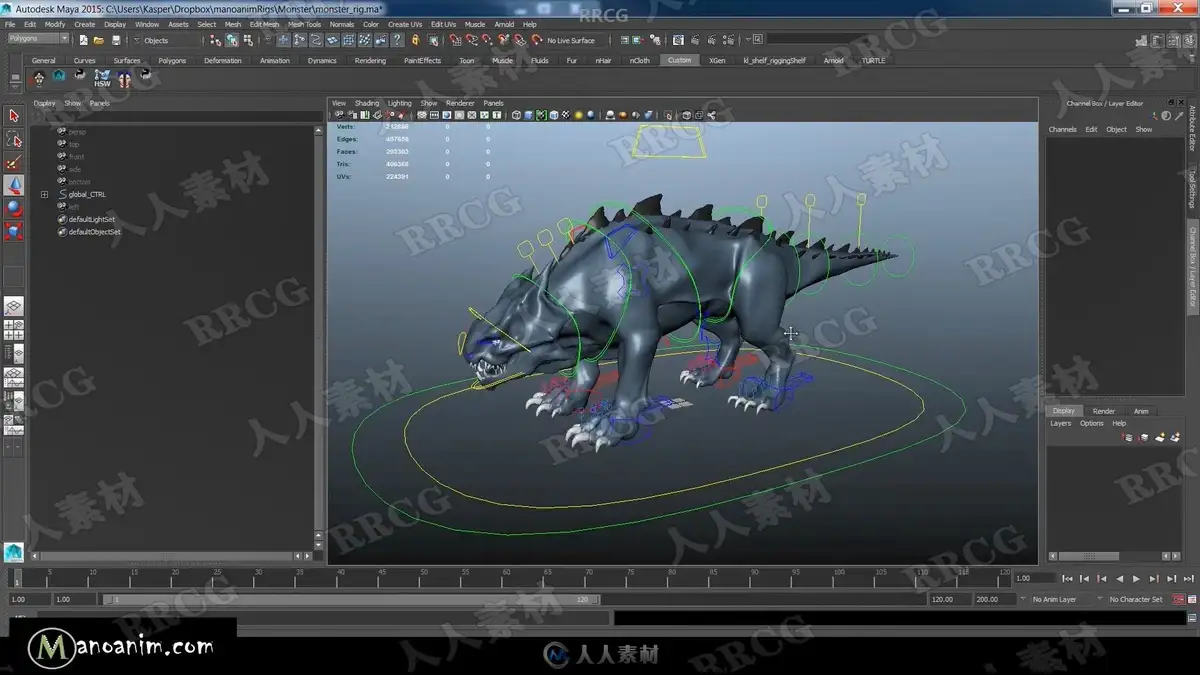This screenshot has width=1200, height=675.
Task: Open the Edit Mesh menu
Action: [264, 24]
